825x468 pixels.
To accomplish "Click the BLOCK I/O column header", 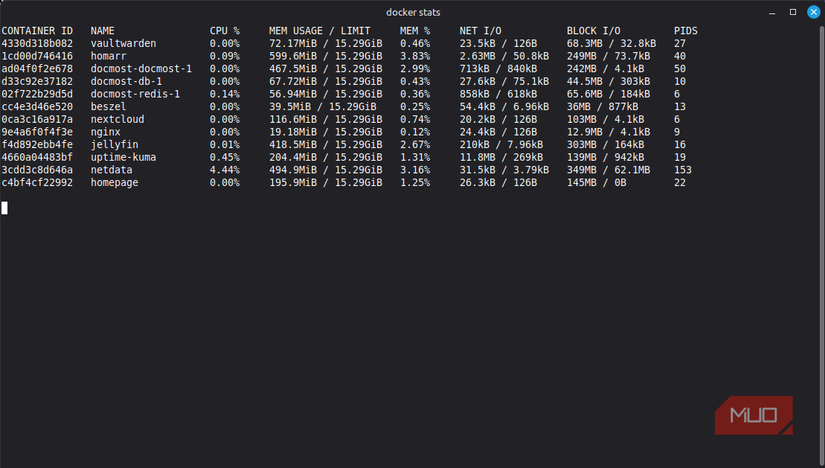I will (593, 31).
